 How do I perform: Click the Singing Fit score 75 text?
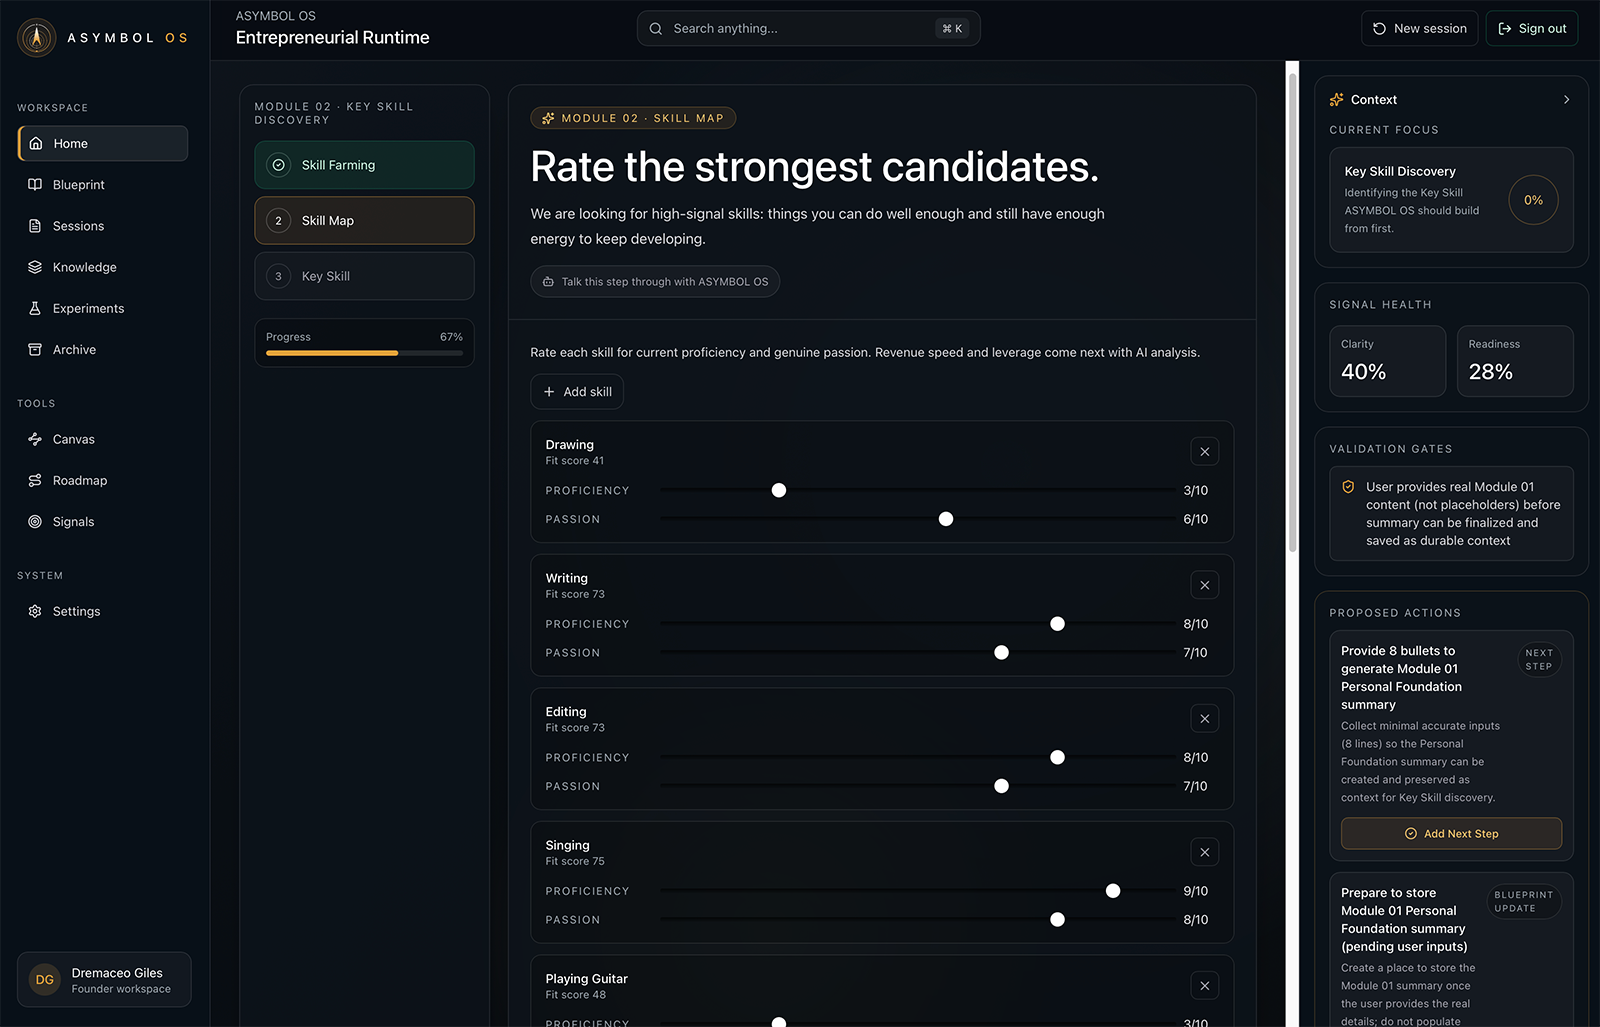[575, 861]
